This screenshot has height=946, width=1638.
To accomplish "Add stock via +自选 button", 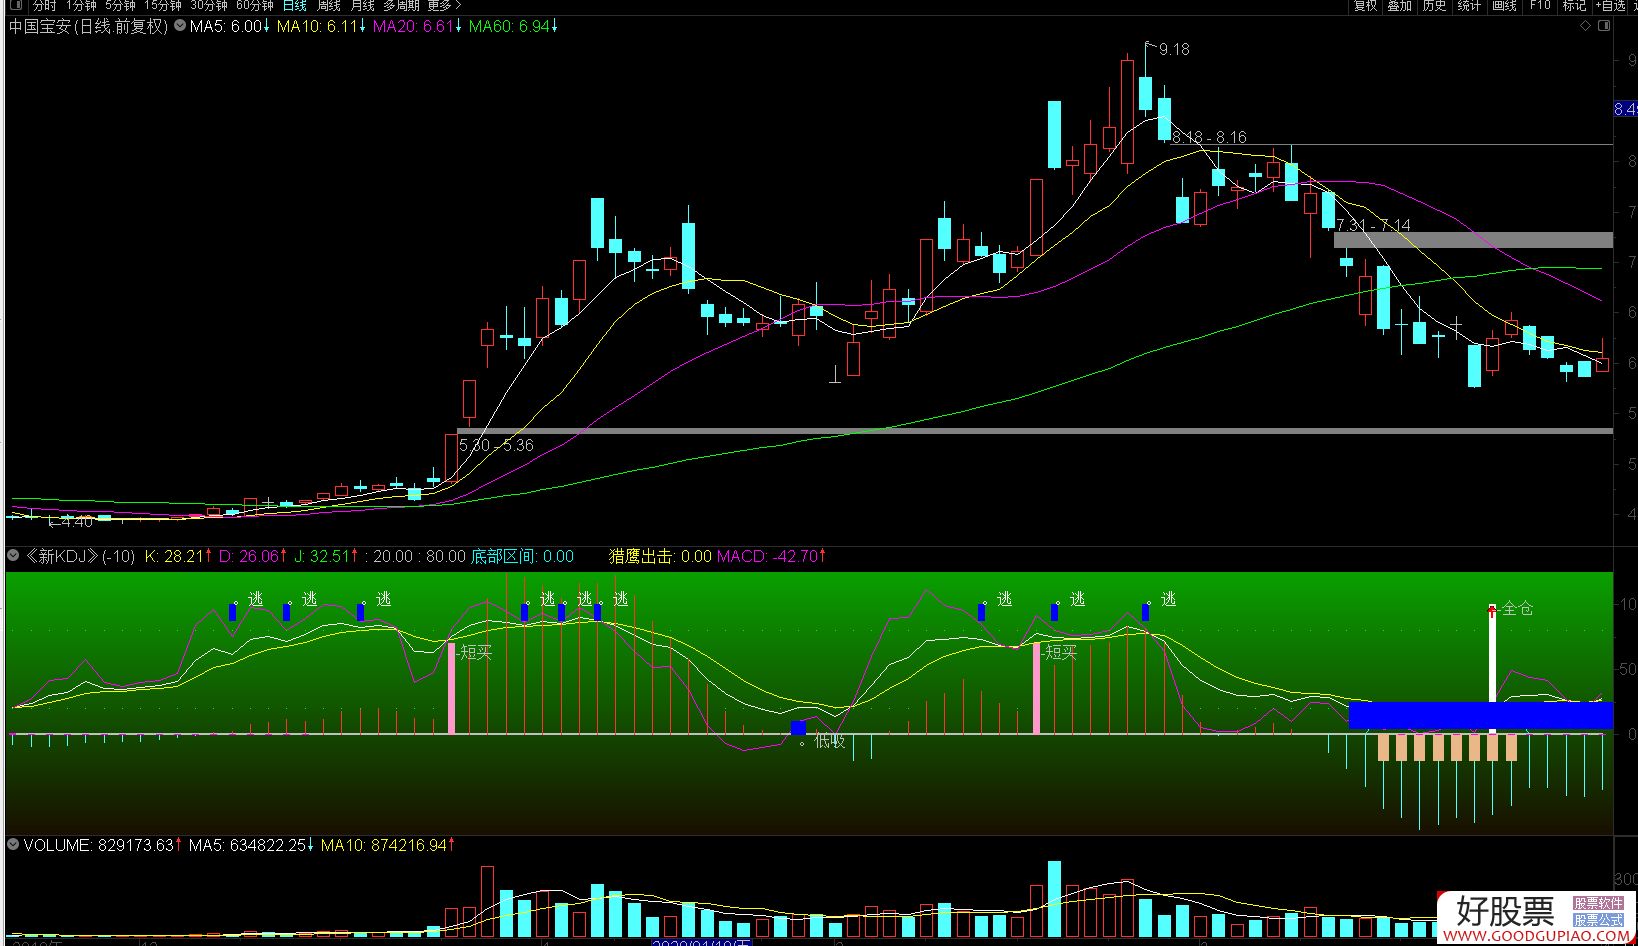I will click(1612, 5).
